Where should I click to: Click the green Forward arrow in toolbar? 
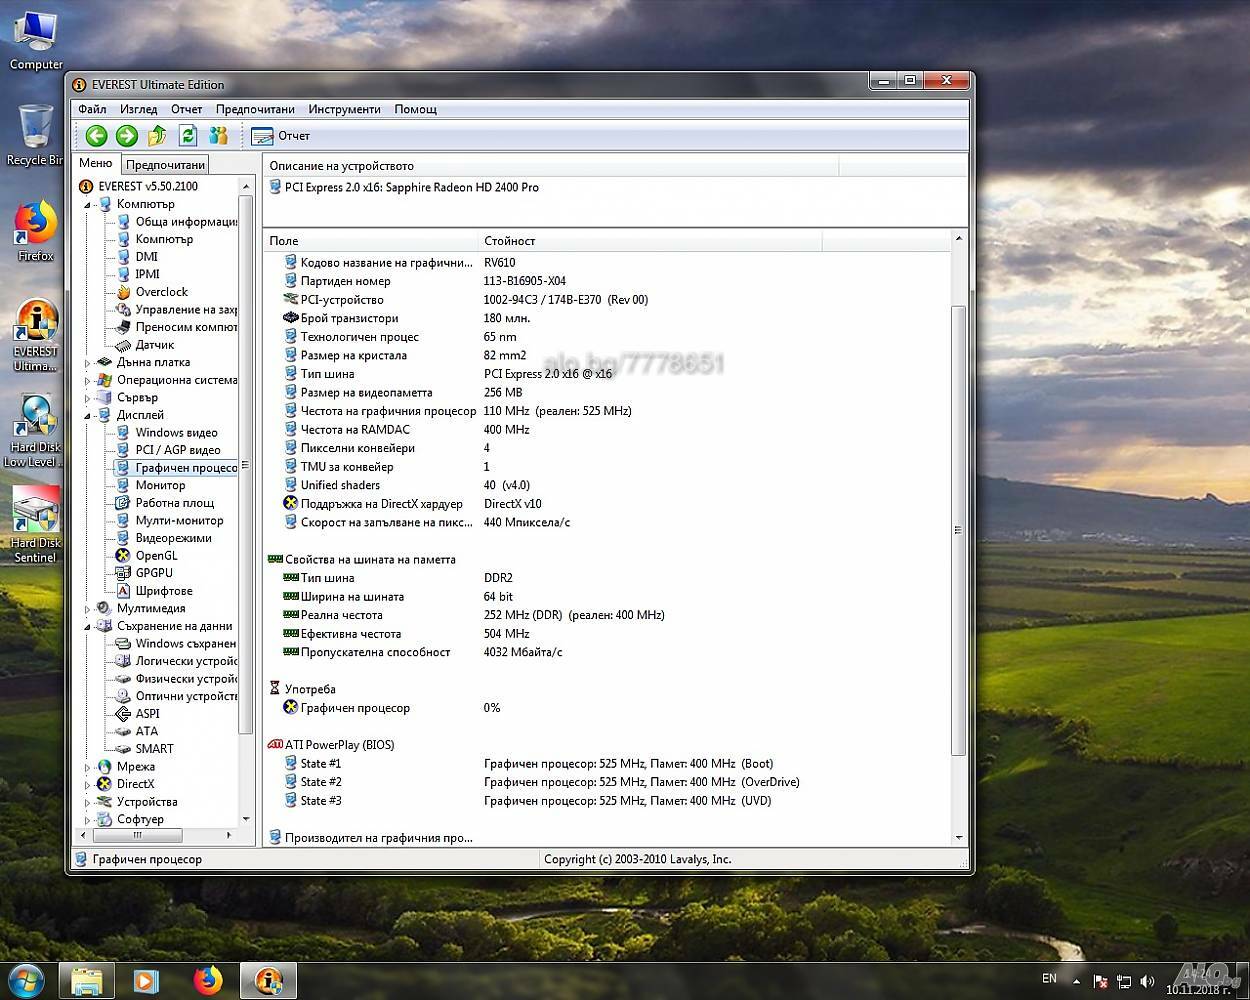click(127, 136)
